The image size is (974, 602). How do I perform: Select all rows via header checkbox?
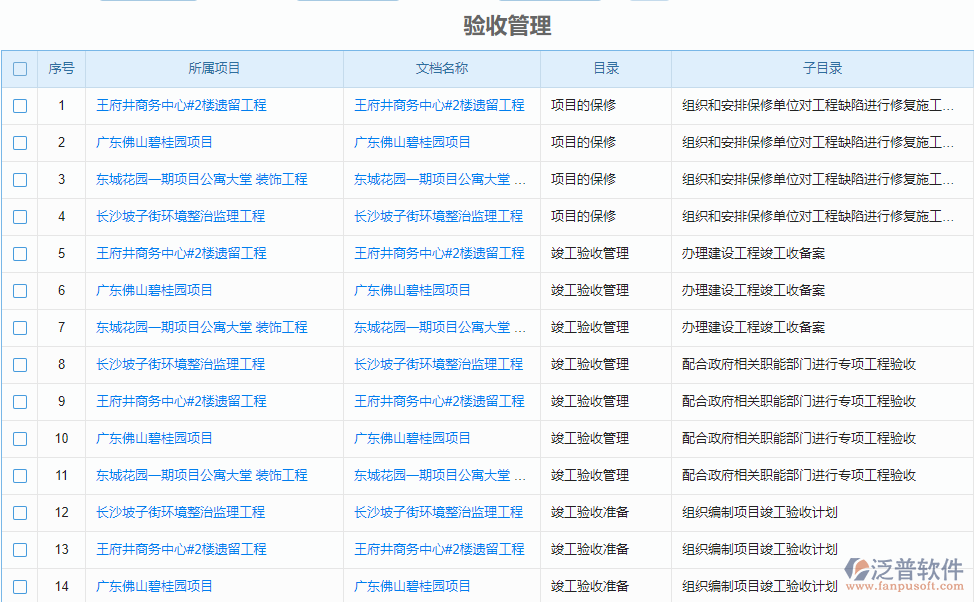19,68
